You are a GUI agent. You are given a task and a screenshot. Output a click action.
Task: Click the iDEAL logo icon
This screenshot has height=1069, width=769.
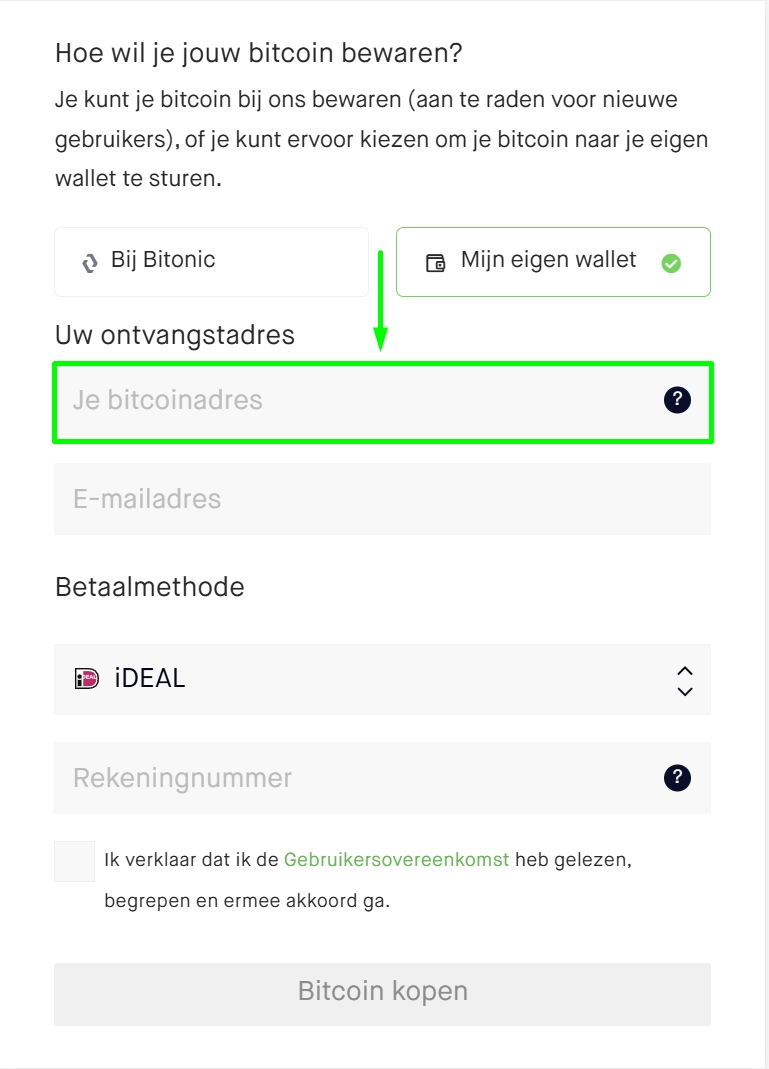[87, 679]
